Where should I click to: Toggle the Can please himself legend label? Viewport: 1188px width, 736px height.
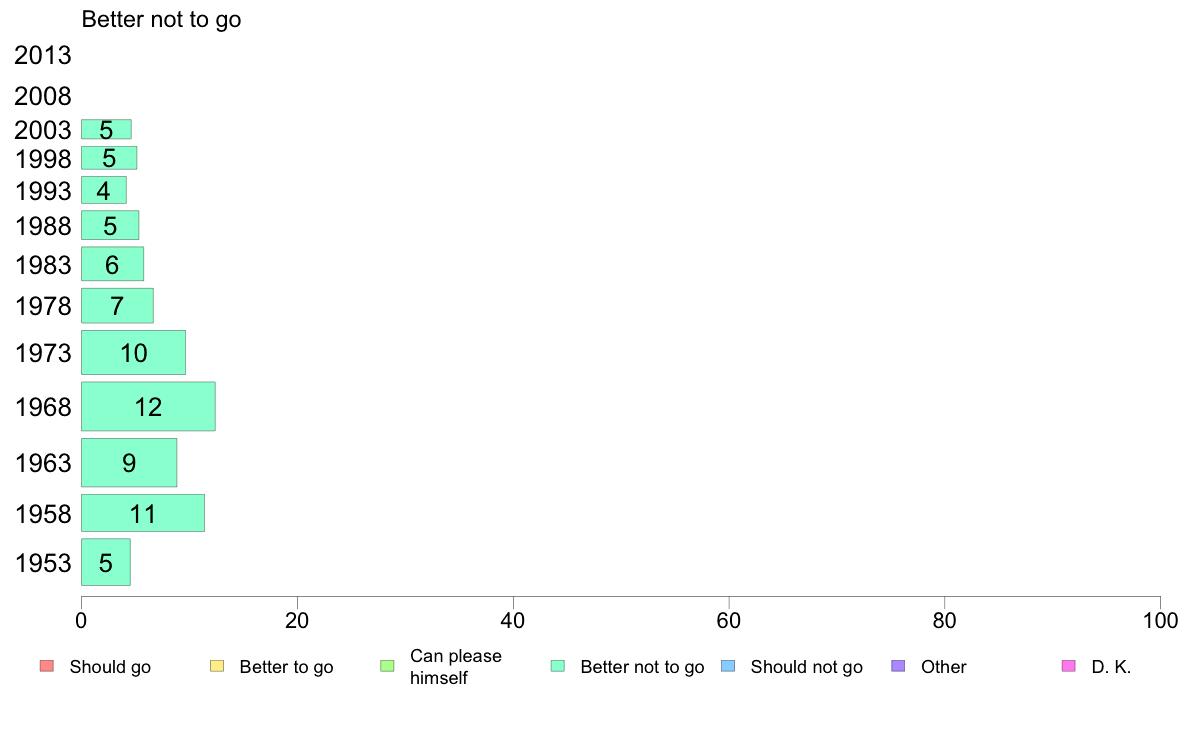455,667
